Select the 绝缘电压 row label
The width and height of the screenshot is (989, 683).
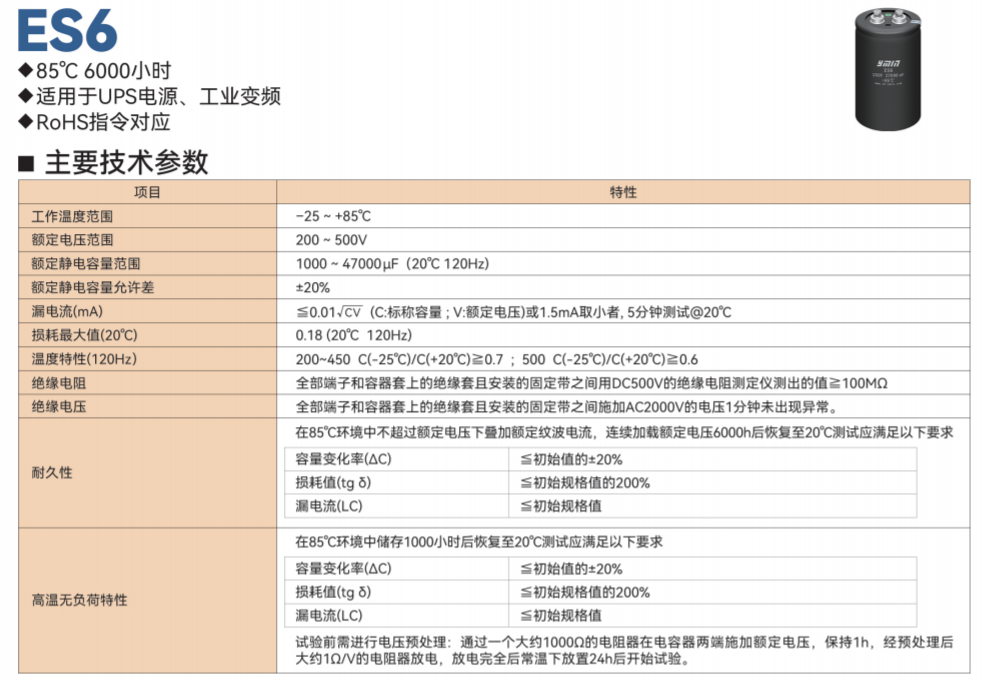(58, 407)
